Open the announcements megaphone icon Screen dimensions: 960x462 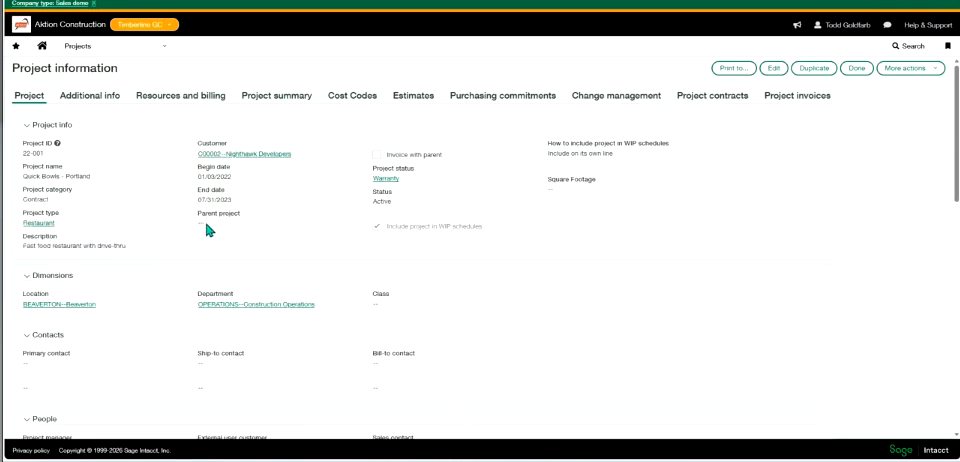[797, 25]
